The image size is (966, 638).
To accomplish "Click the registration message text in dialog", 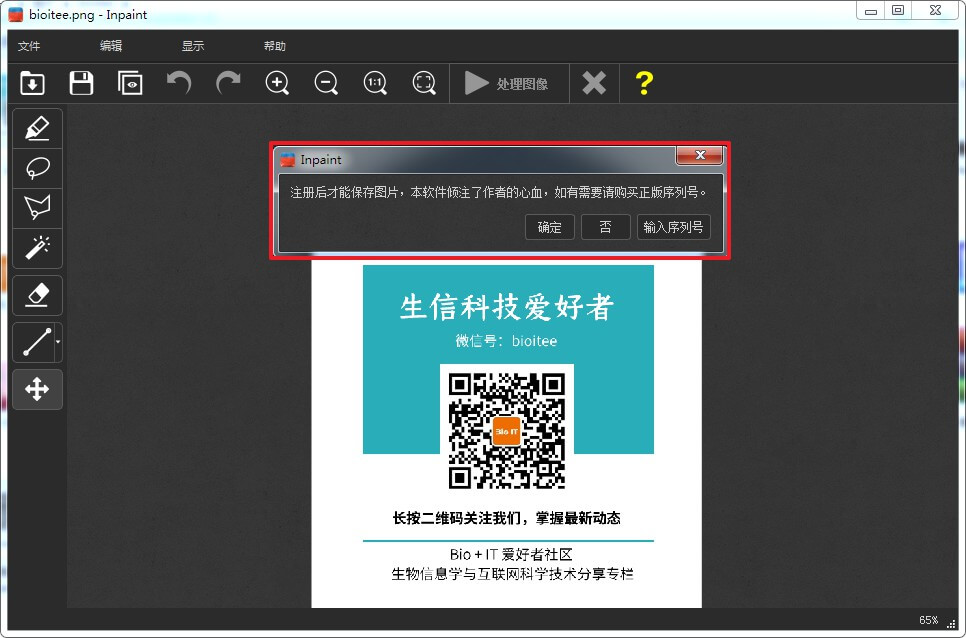I will [498, 193].
